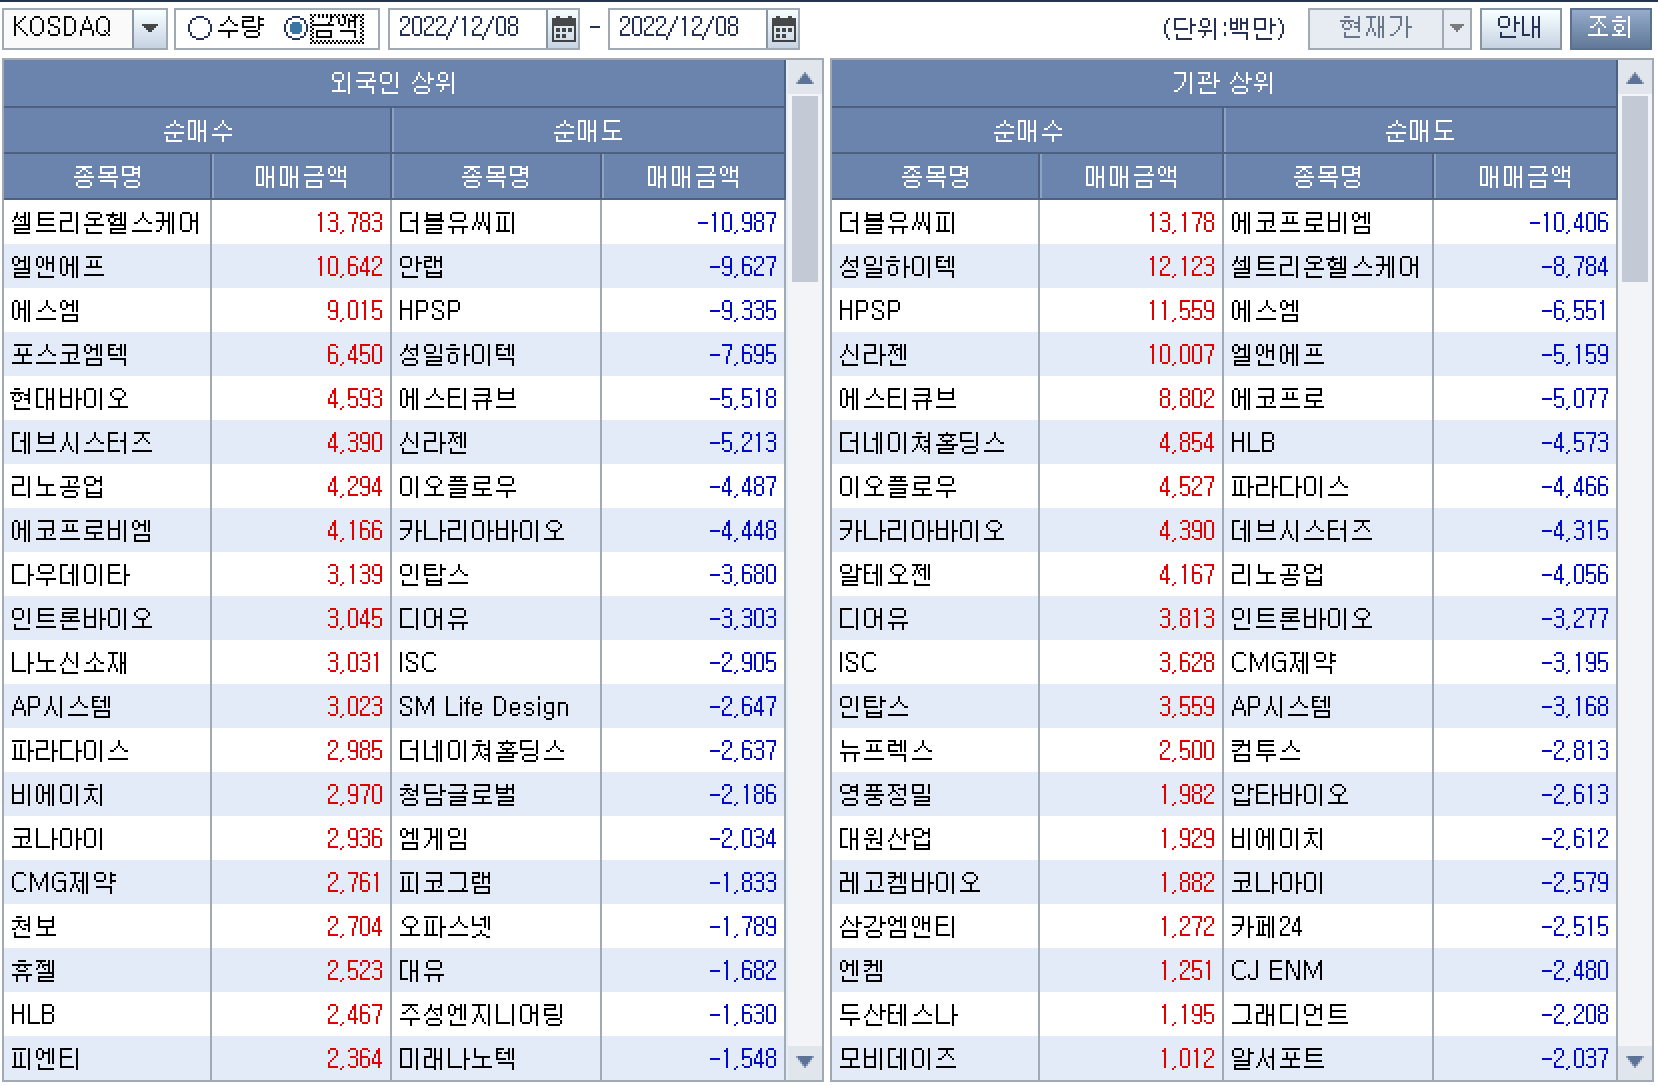Click 순매수 header under 외국인 상위

[x=198, y=131]
